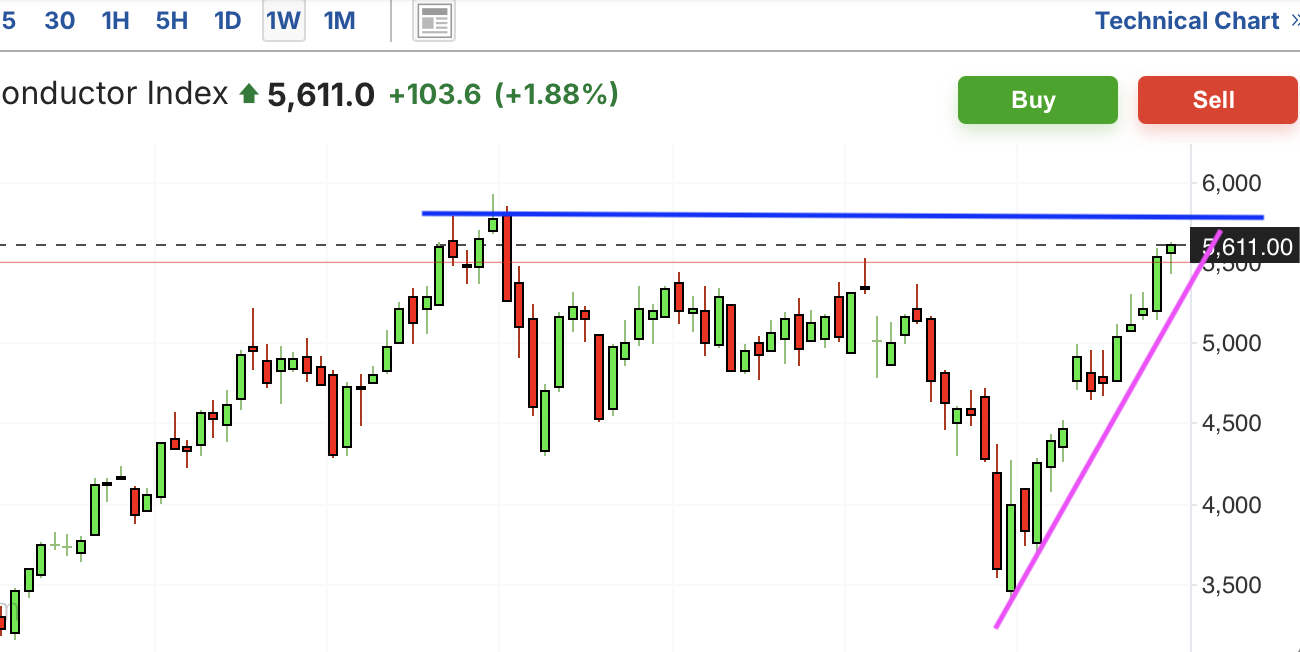Viewport: 1300px width, 652px height.
Task: Click the 3,500 axis label
Action: pyautogui.click(x=1233, y=584)
